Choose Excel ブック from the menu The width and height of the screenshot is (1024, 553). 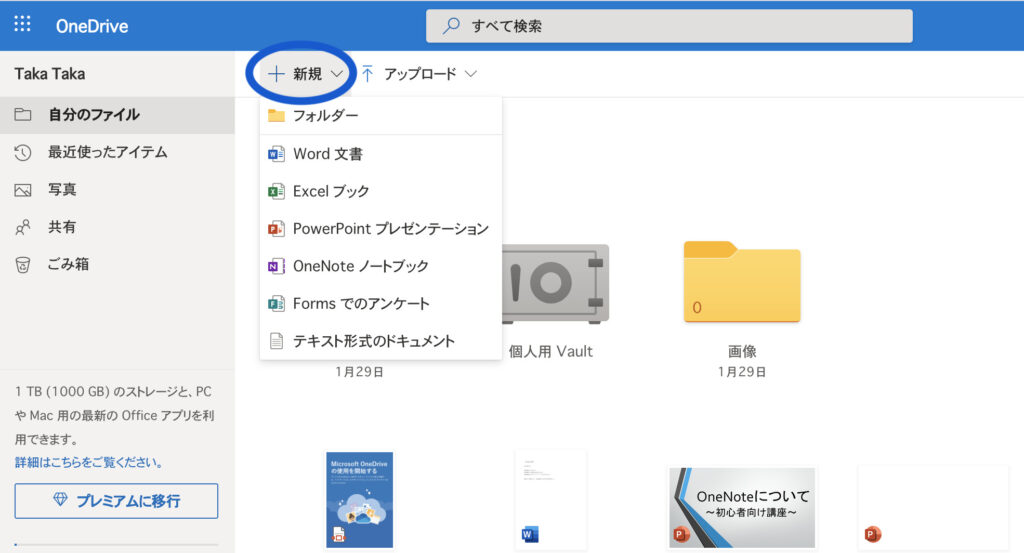pyautogui.click(x=381, y=191)
